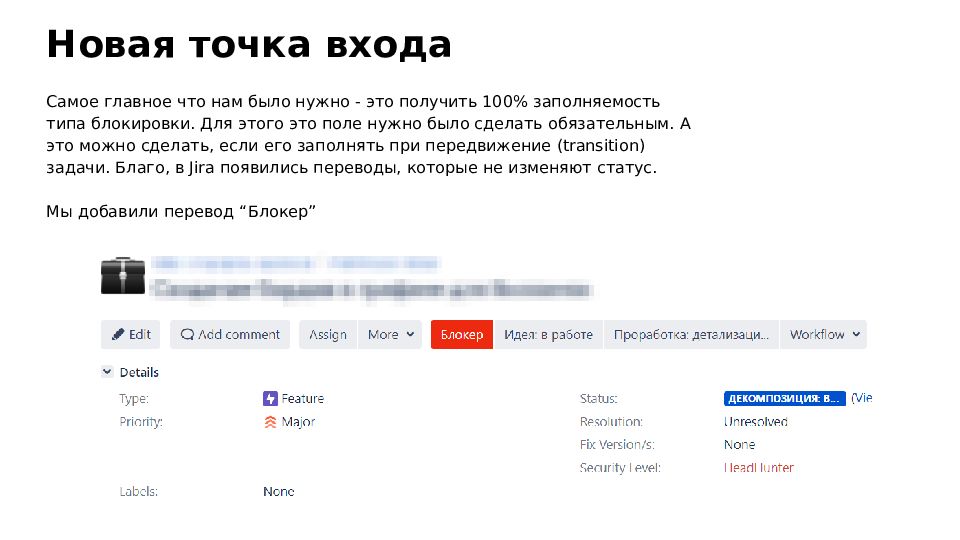Click the orange Major priority icon

(270, 422)
